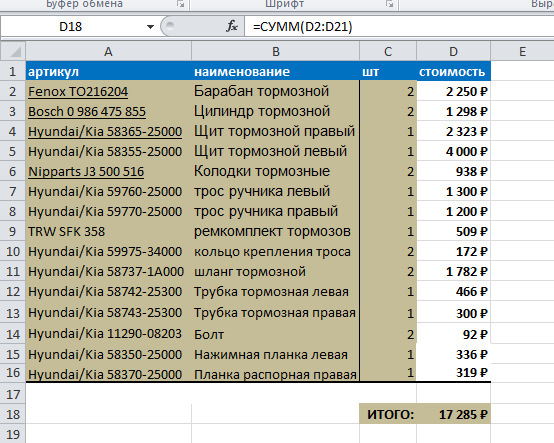Select row 17 header
Viewport: 554px width, 443px height.
point(13,394)
